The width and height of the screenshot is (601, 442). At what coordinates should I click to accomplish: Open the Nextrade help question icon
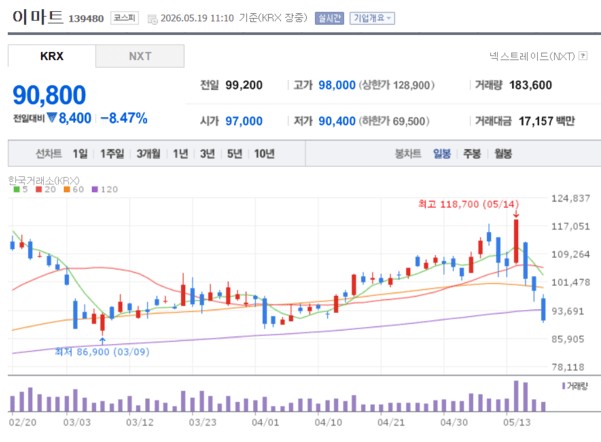(x=583, y=56)
